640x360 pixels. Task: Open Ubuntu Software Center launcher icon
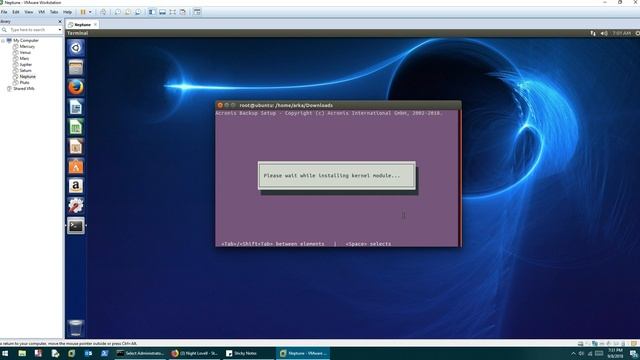tap(76, 166)
